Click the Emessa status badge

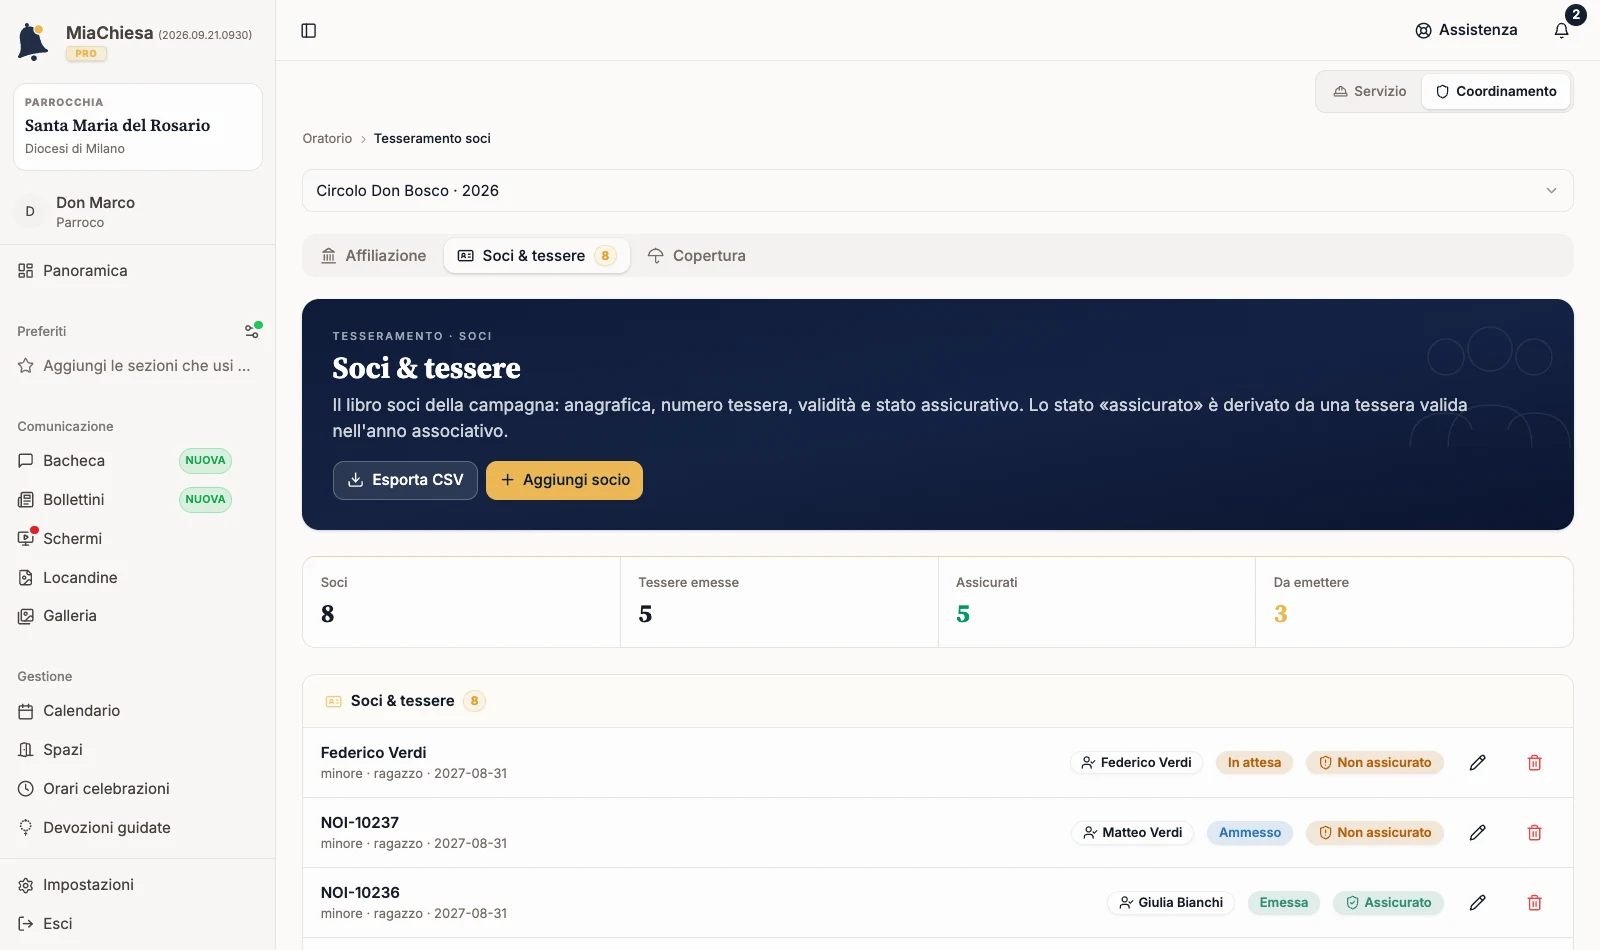(x=1284, y=903)
